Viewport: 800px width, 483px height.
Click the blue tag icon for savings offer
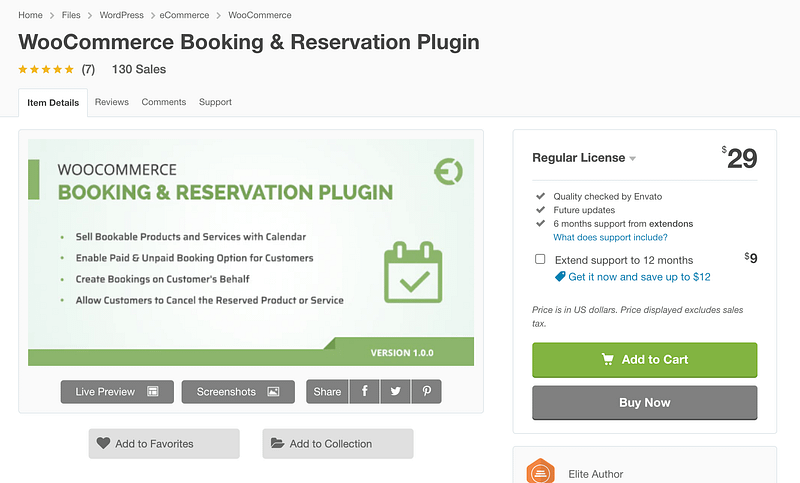[x=560, y=277]
